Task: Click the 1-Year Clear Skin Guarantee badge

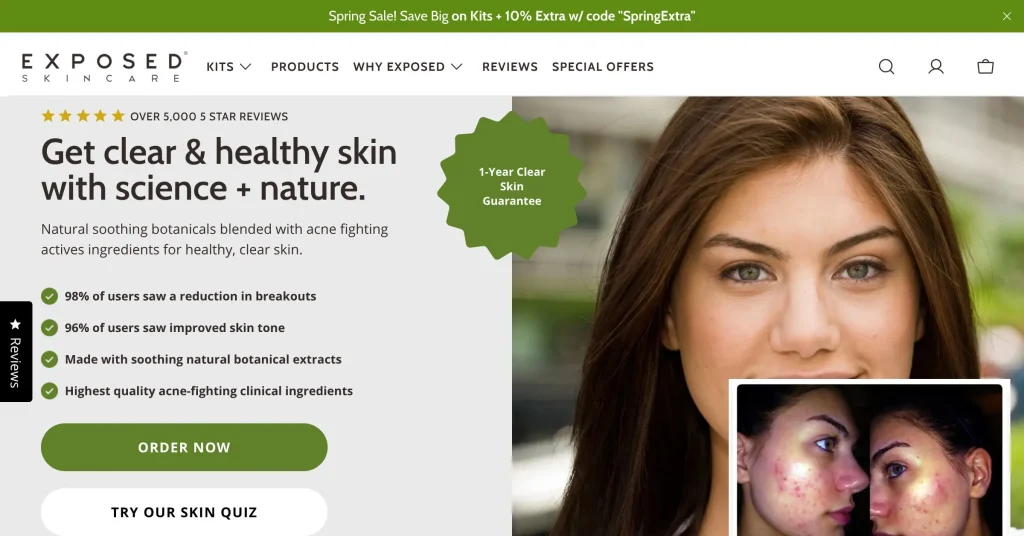Action: (511, 186)
